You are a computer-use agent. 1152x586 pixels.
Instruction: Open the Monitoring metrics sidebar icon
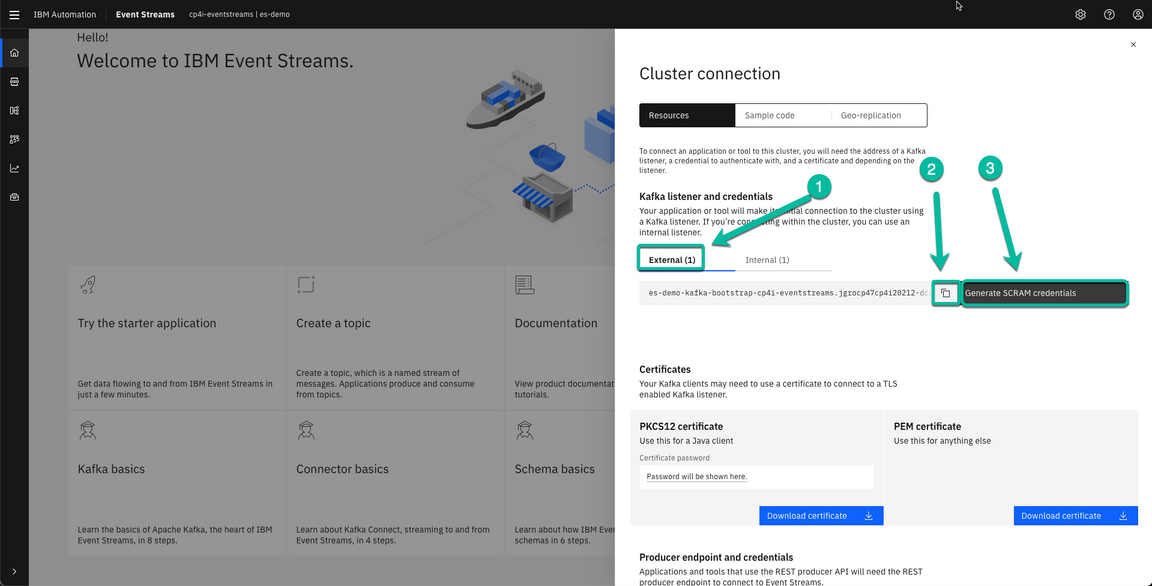point(14,168)
